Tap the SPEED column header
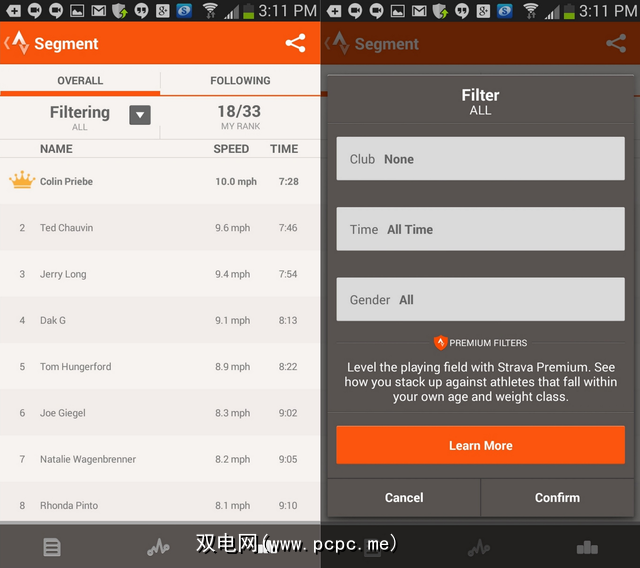This screenshot has width=640, height=568. (x=231, y=149)
